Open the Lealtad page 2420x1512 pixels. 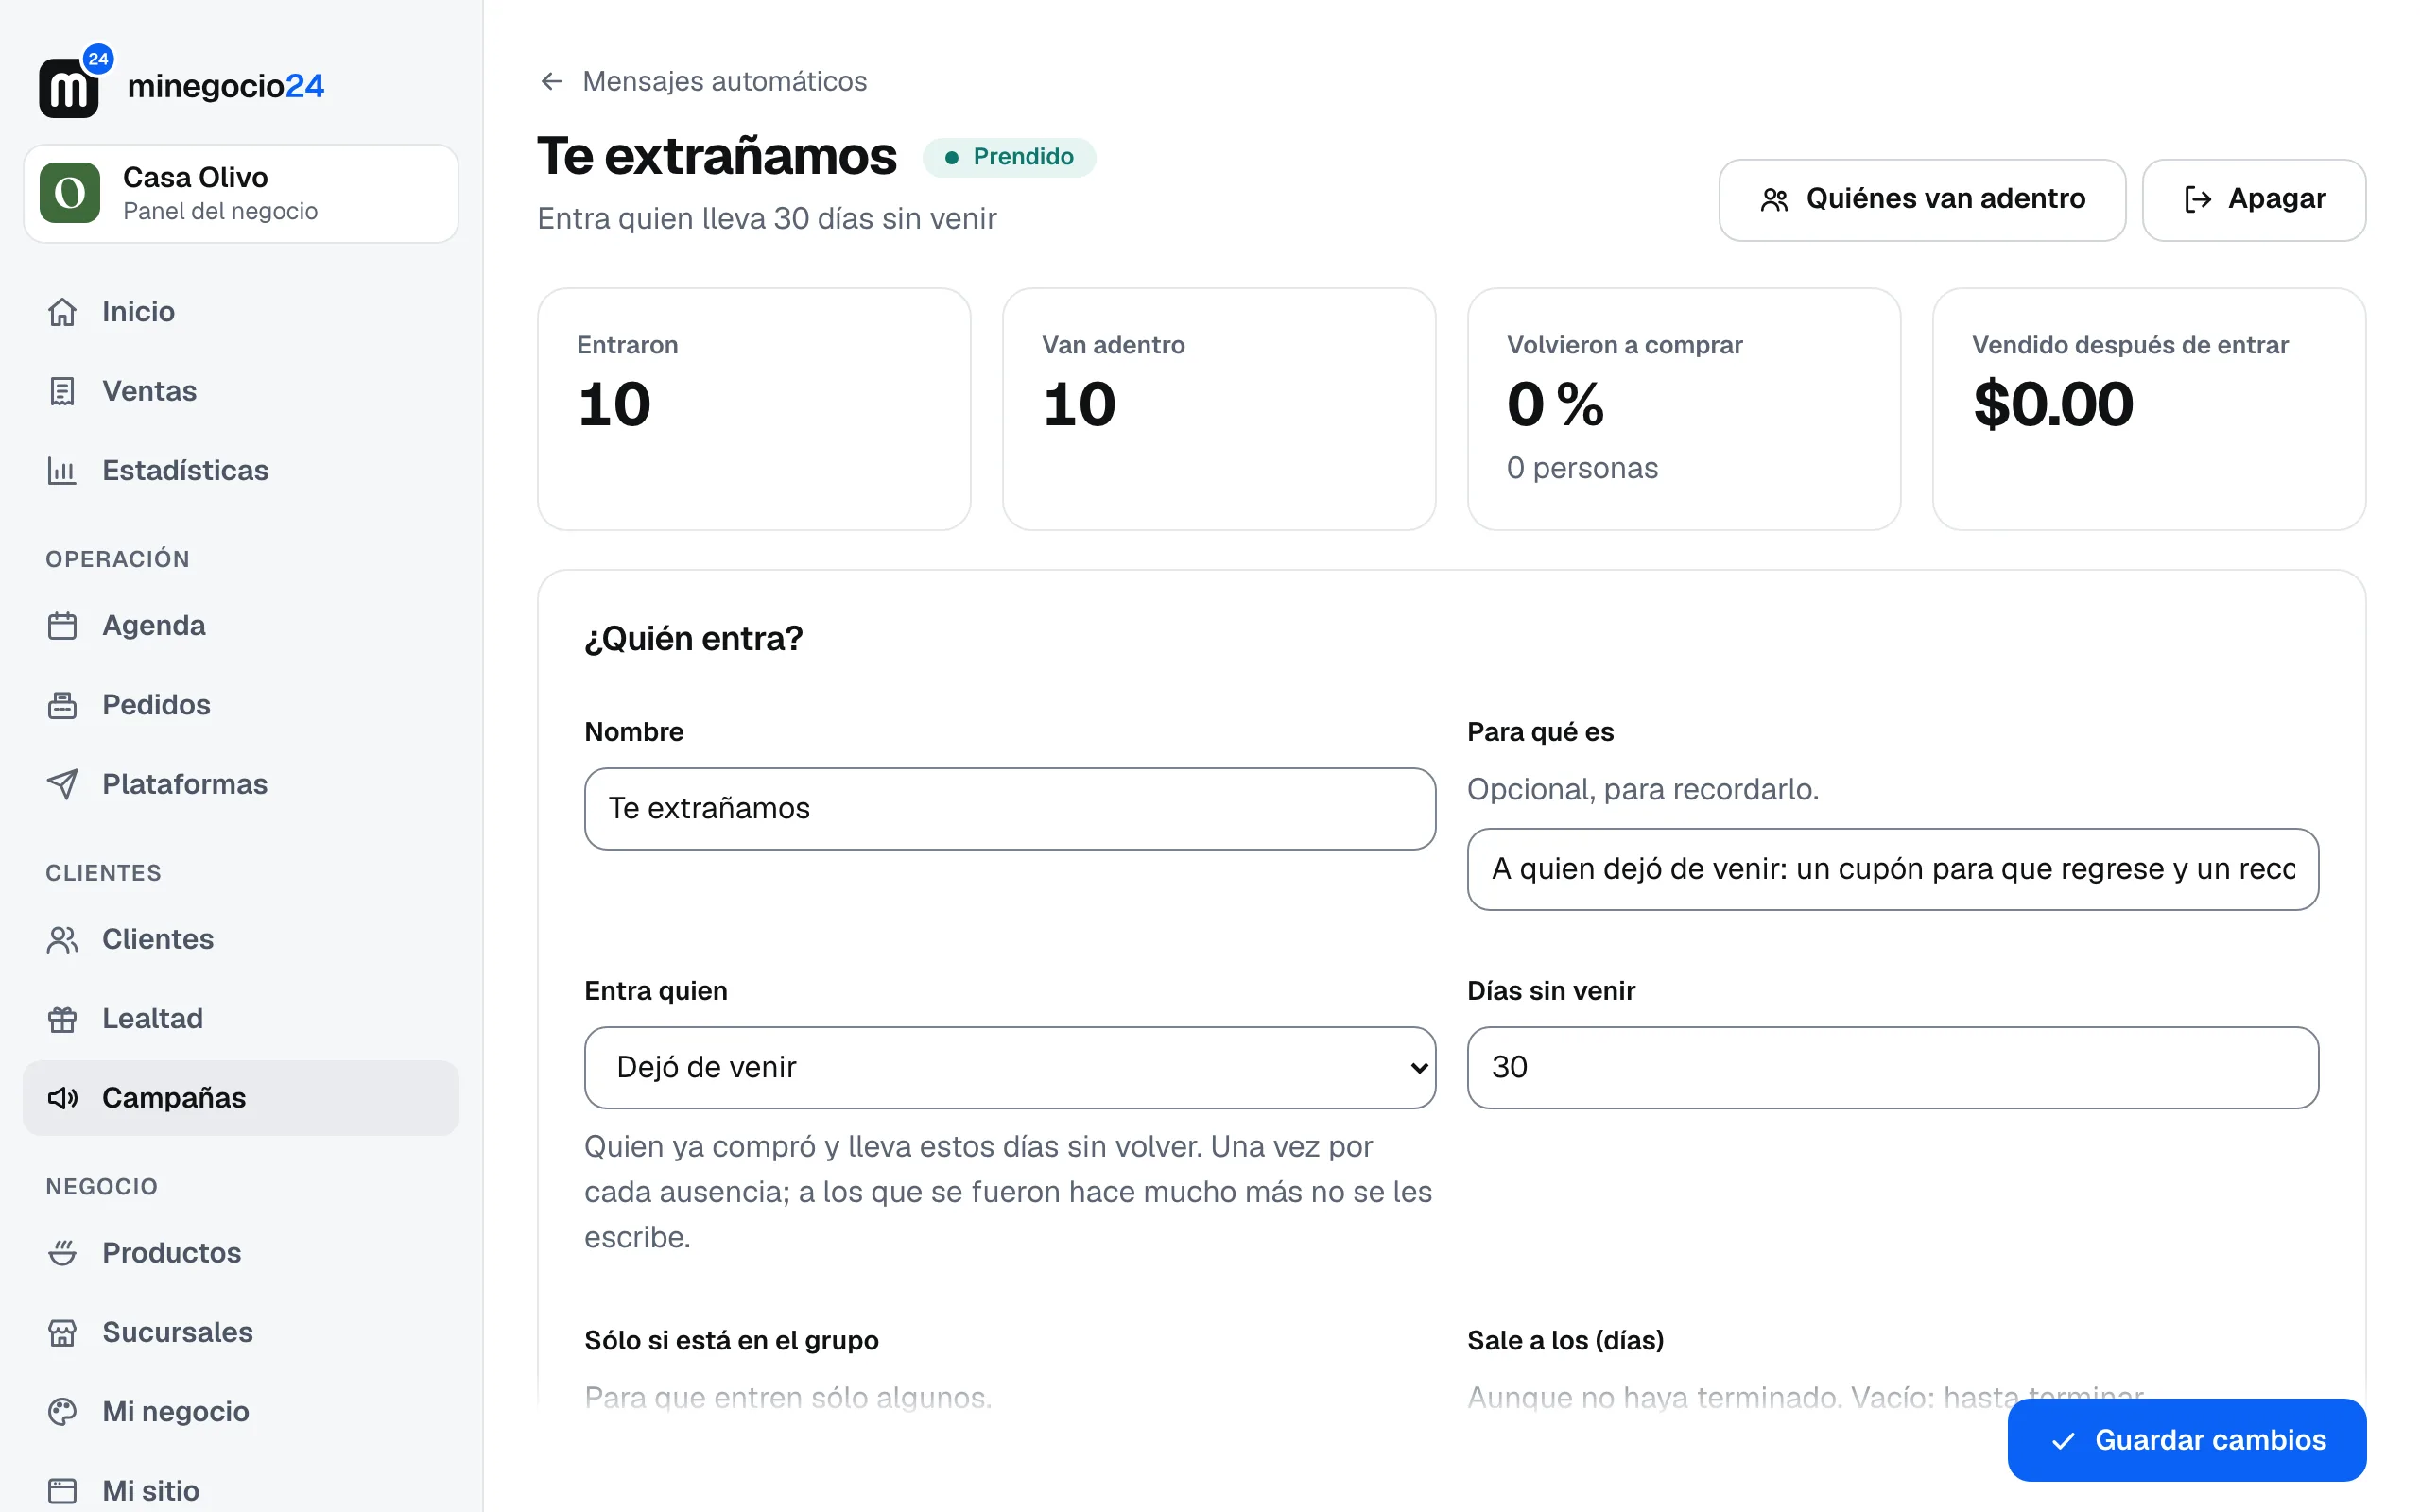(241, 1019)
